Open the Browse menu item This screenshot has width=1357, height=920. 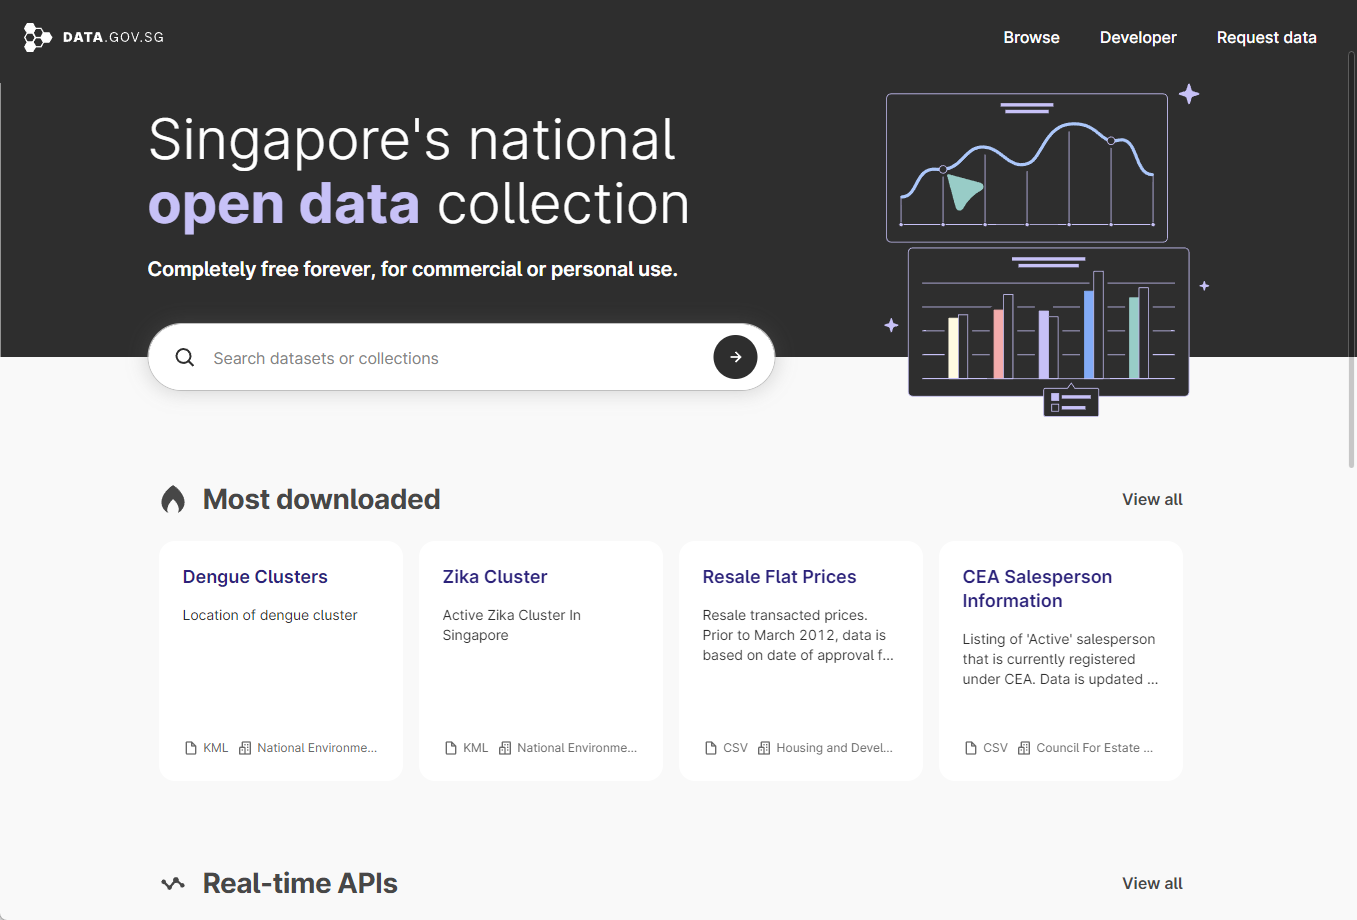(1031, 37)
